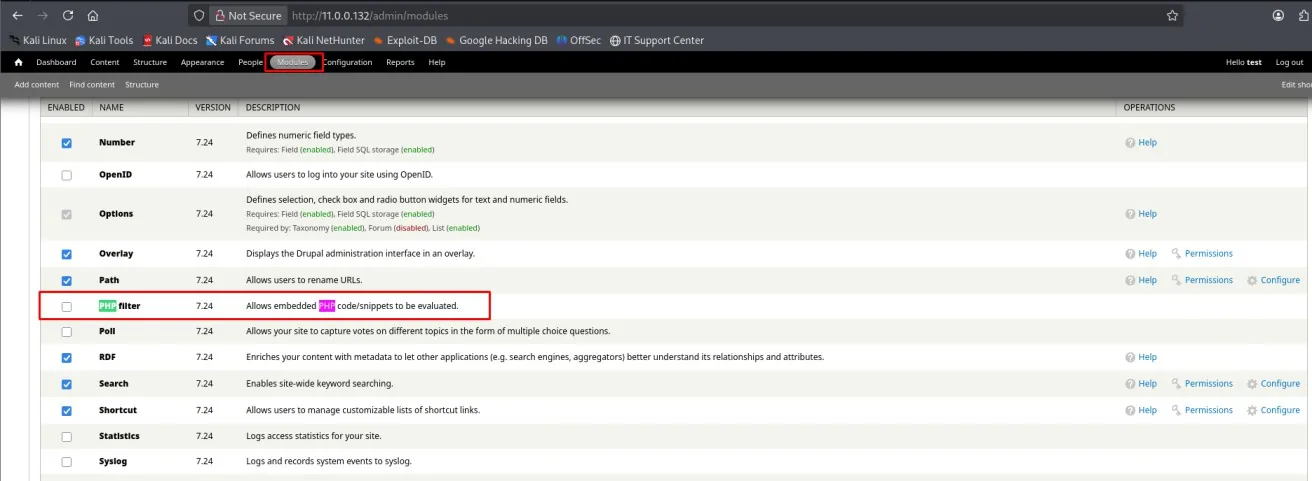Click the Log out link
The image size is (1312, 481).
(x=1289, y=62)
